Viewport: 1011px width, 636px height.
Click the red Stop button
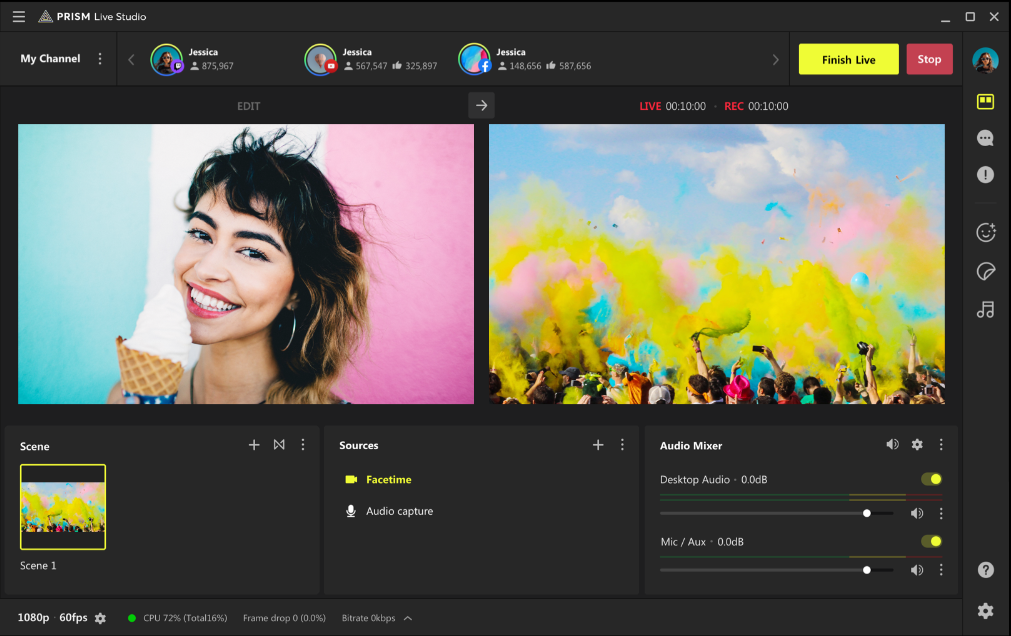929,60
